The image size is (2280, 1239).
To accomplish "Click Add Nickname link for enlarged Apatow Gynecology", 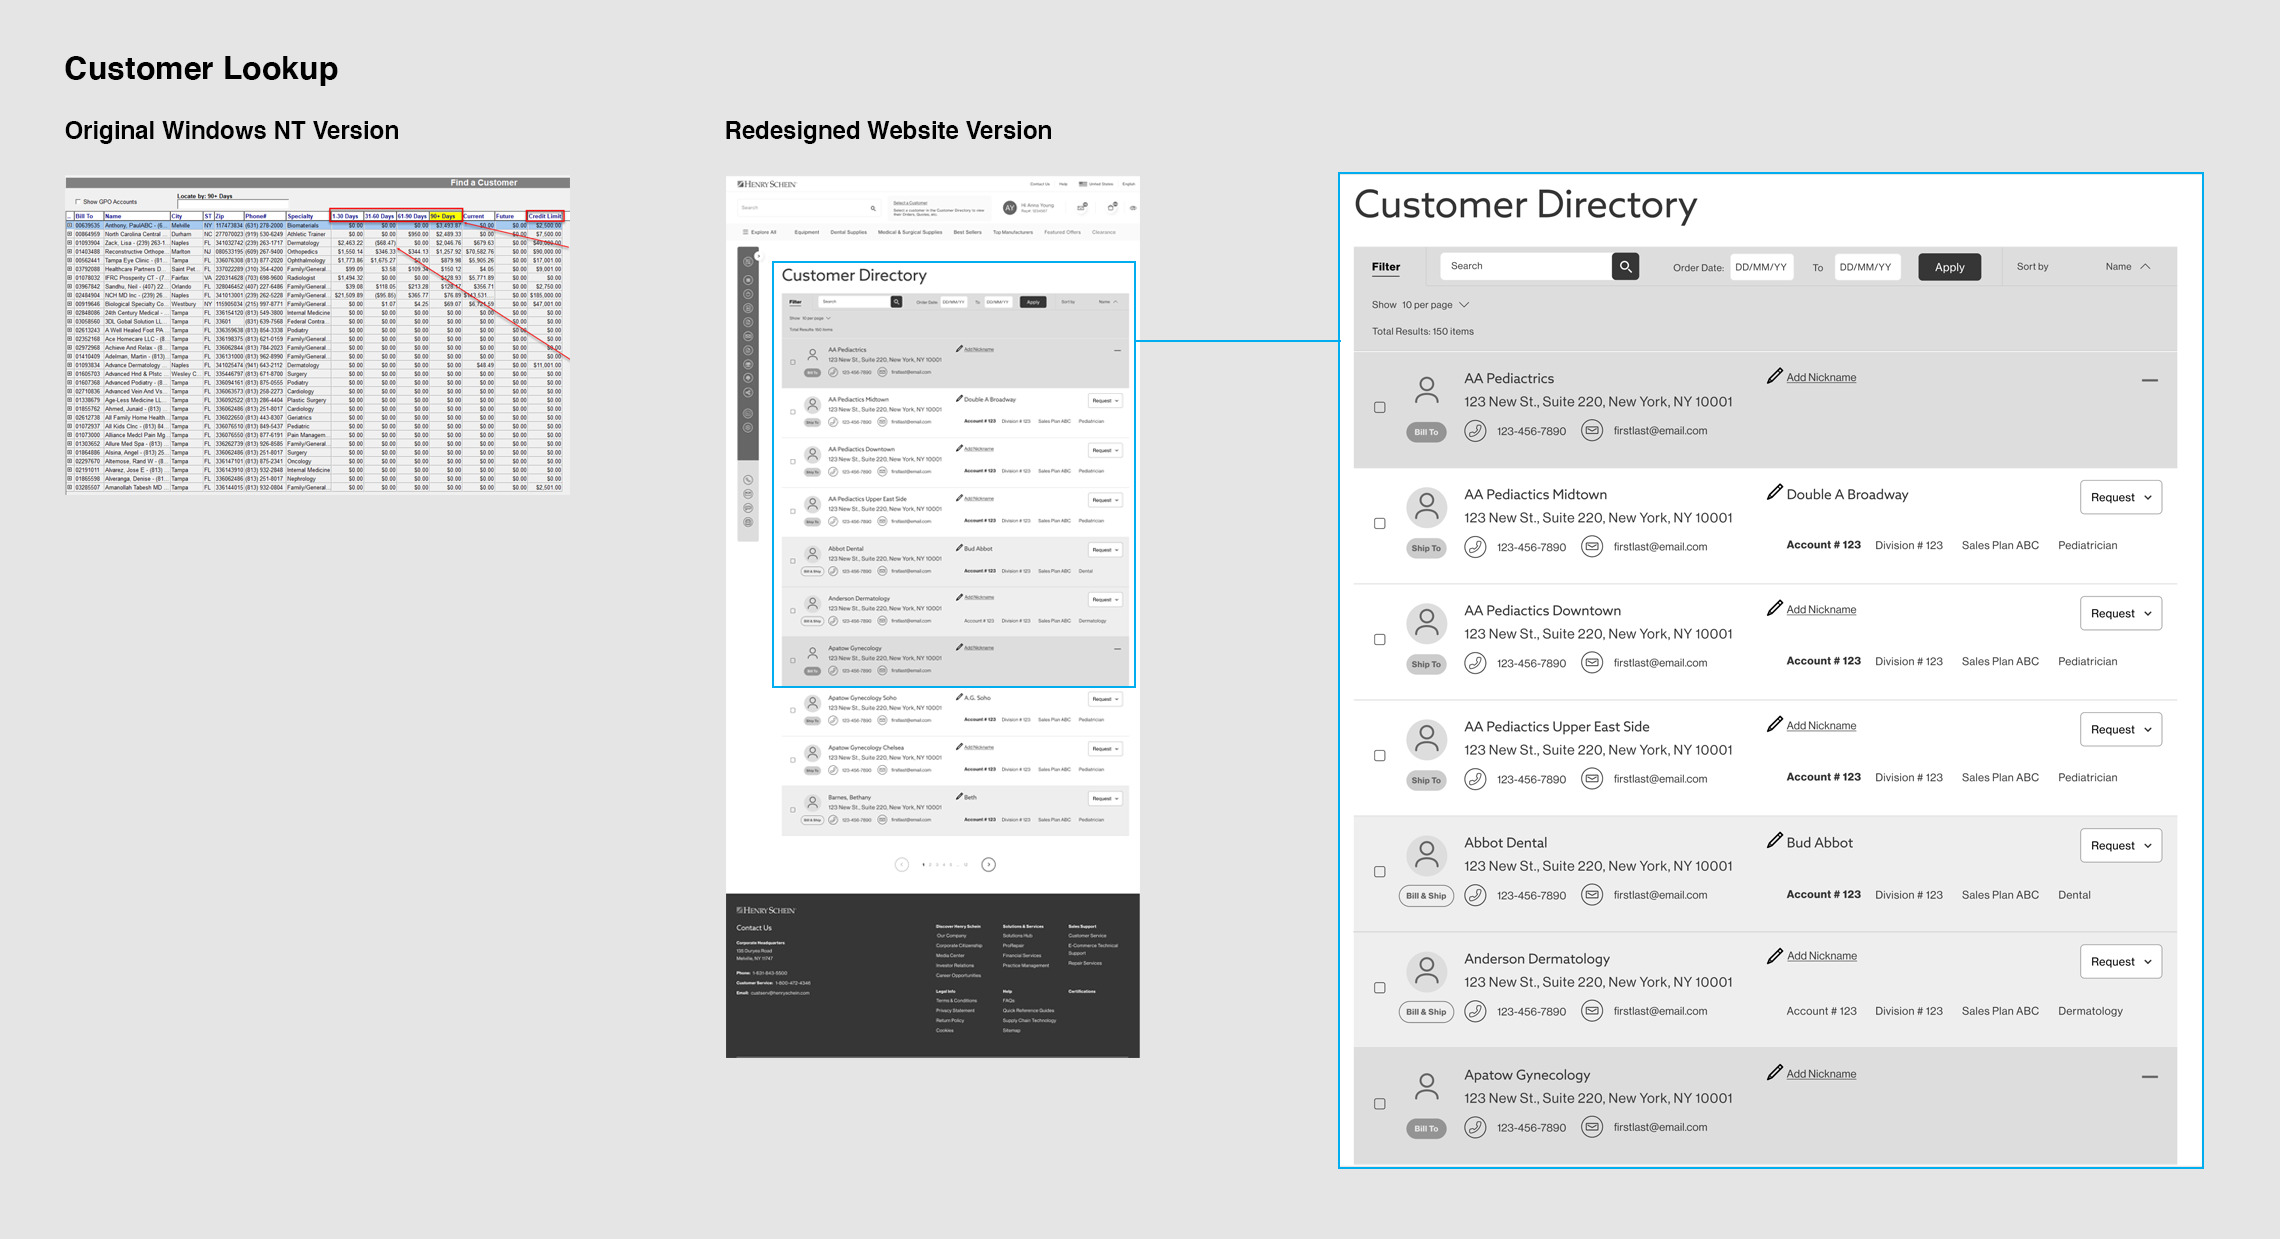I will point(1821,1073).
